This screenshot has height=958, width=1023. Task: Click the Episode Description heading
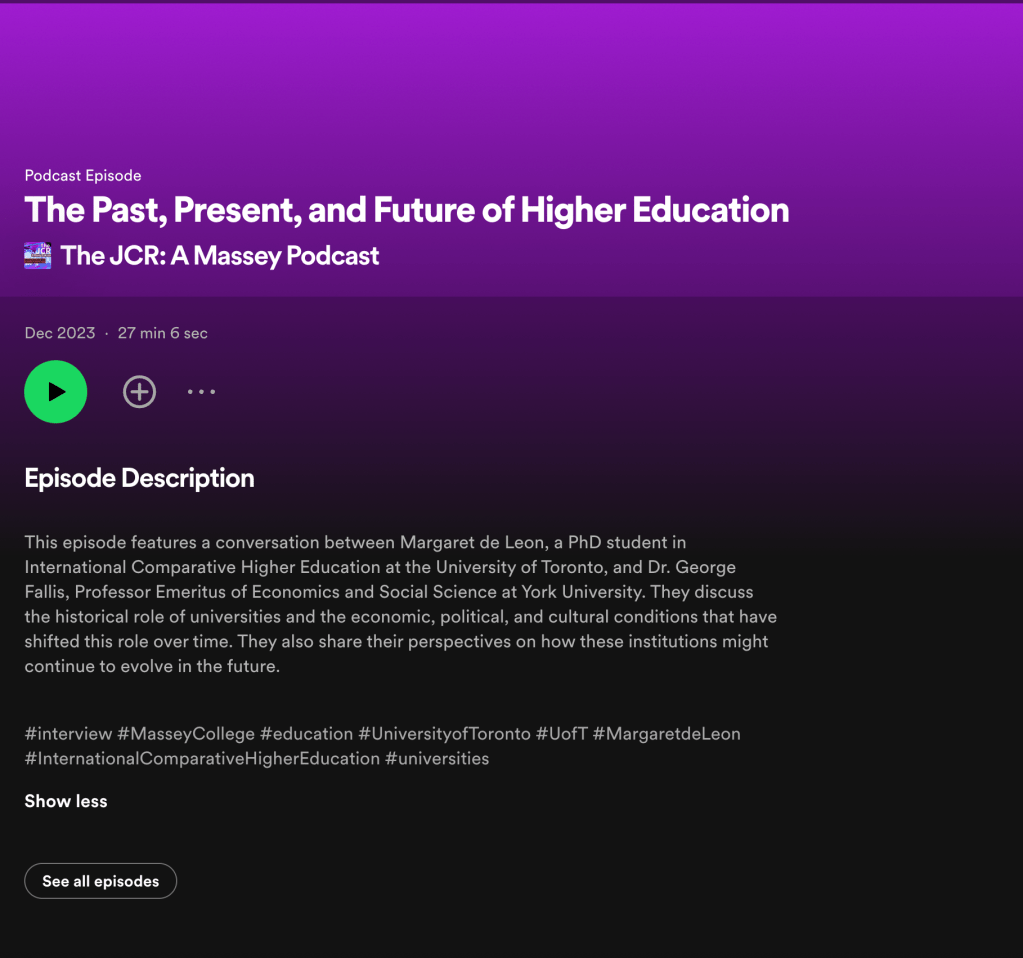pyautogui.click(x=139, y=478)
